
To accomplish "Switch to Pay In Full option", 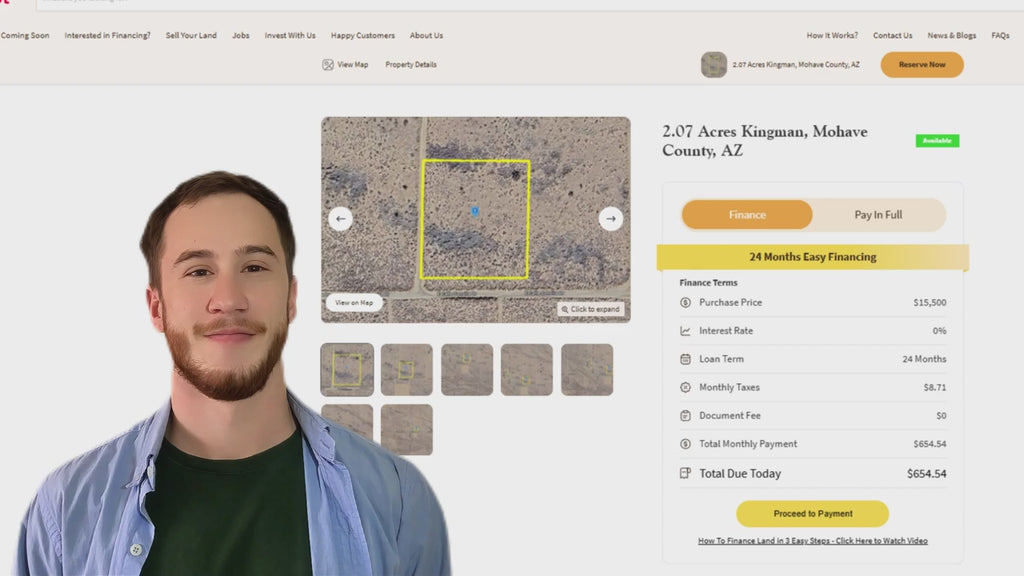I will pos(878,215).
